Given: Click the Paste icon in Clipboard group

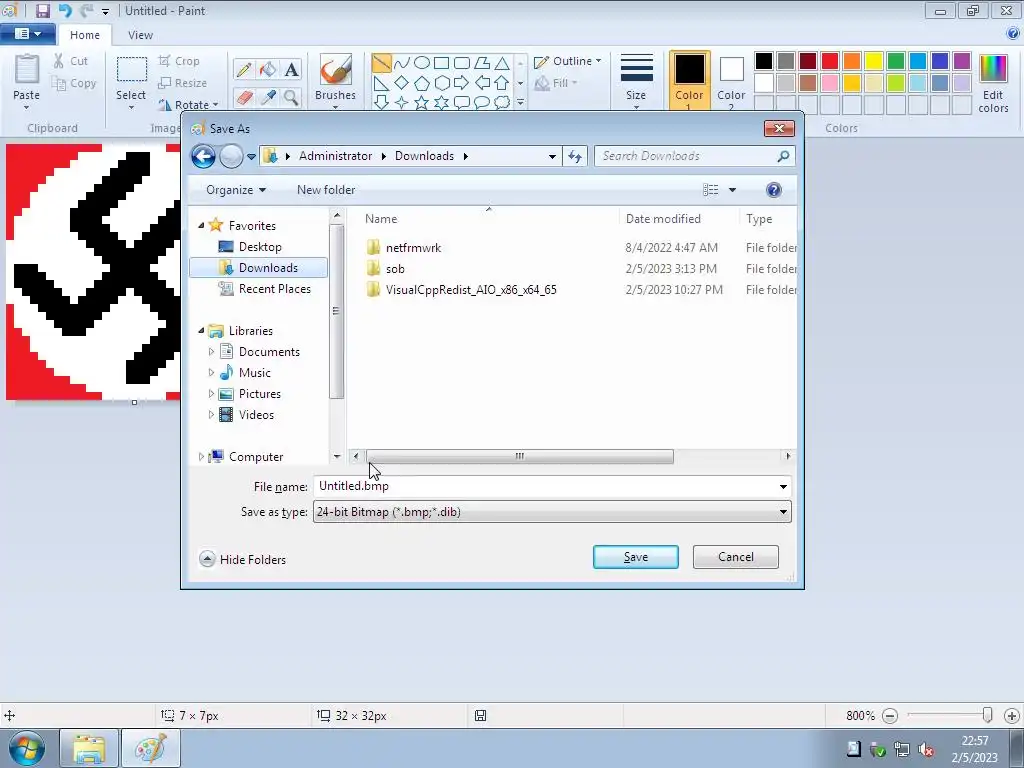Looking at the screenshot, I should click(27, 69).
